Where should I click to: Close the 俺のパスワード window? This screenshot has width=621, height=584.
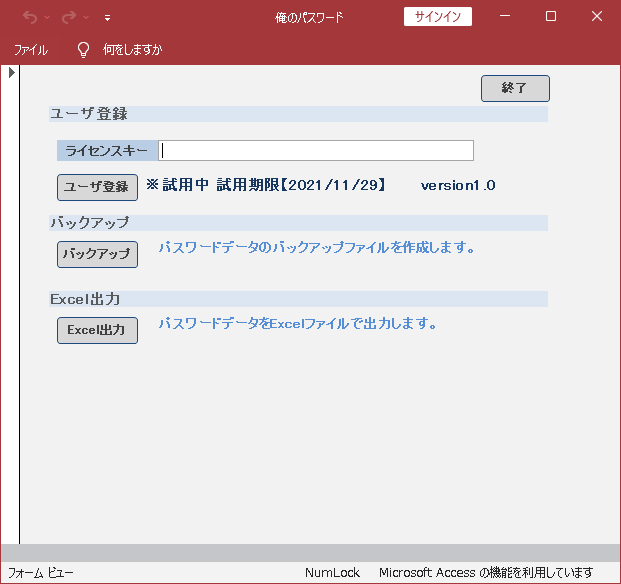(596, 17)
